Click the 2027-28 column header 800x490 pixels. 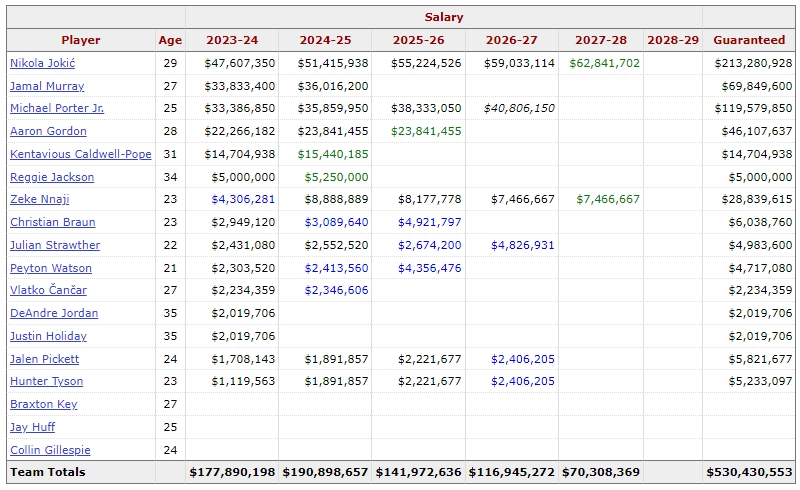(x=601, y=40)
